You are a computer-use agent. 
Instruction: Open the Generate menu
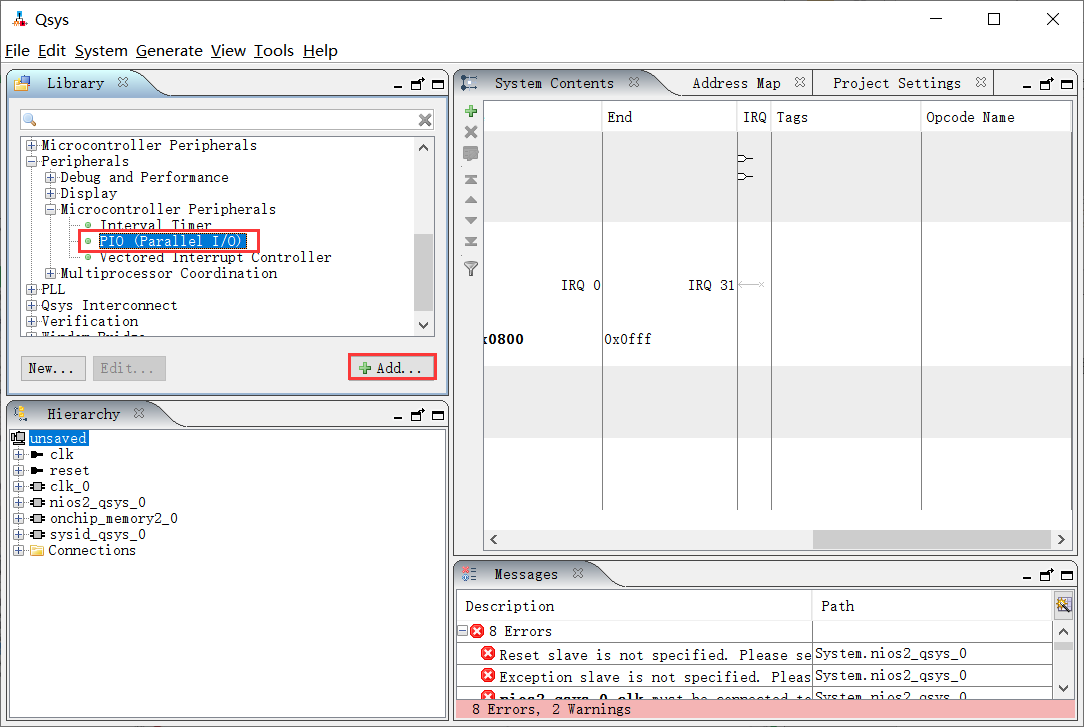coord(169,51)
